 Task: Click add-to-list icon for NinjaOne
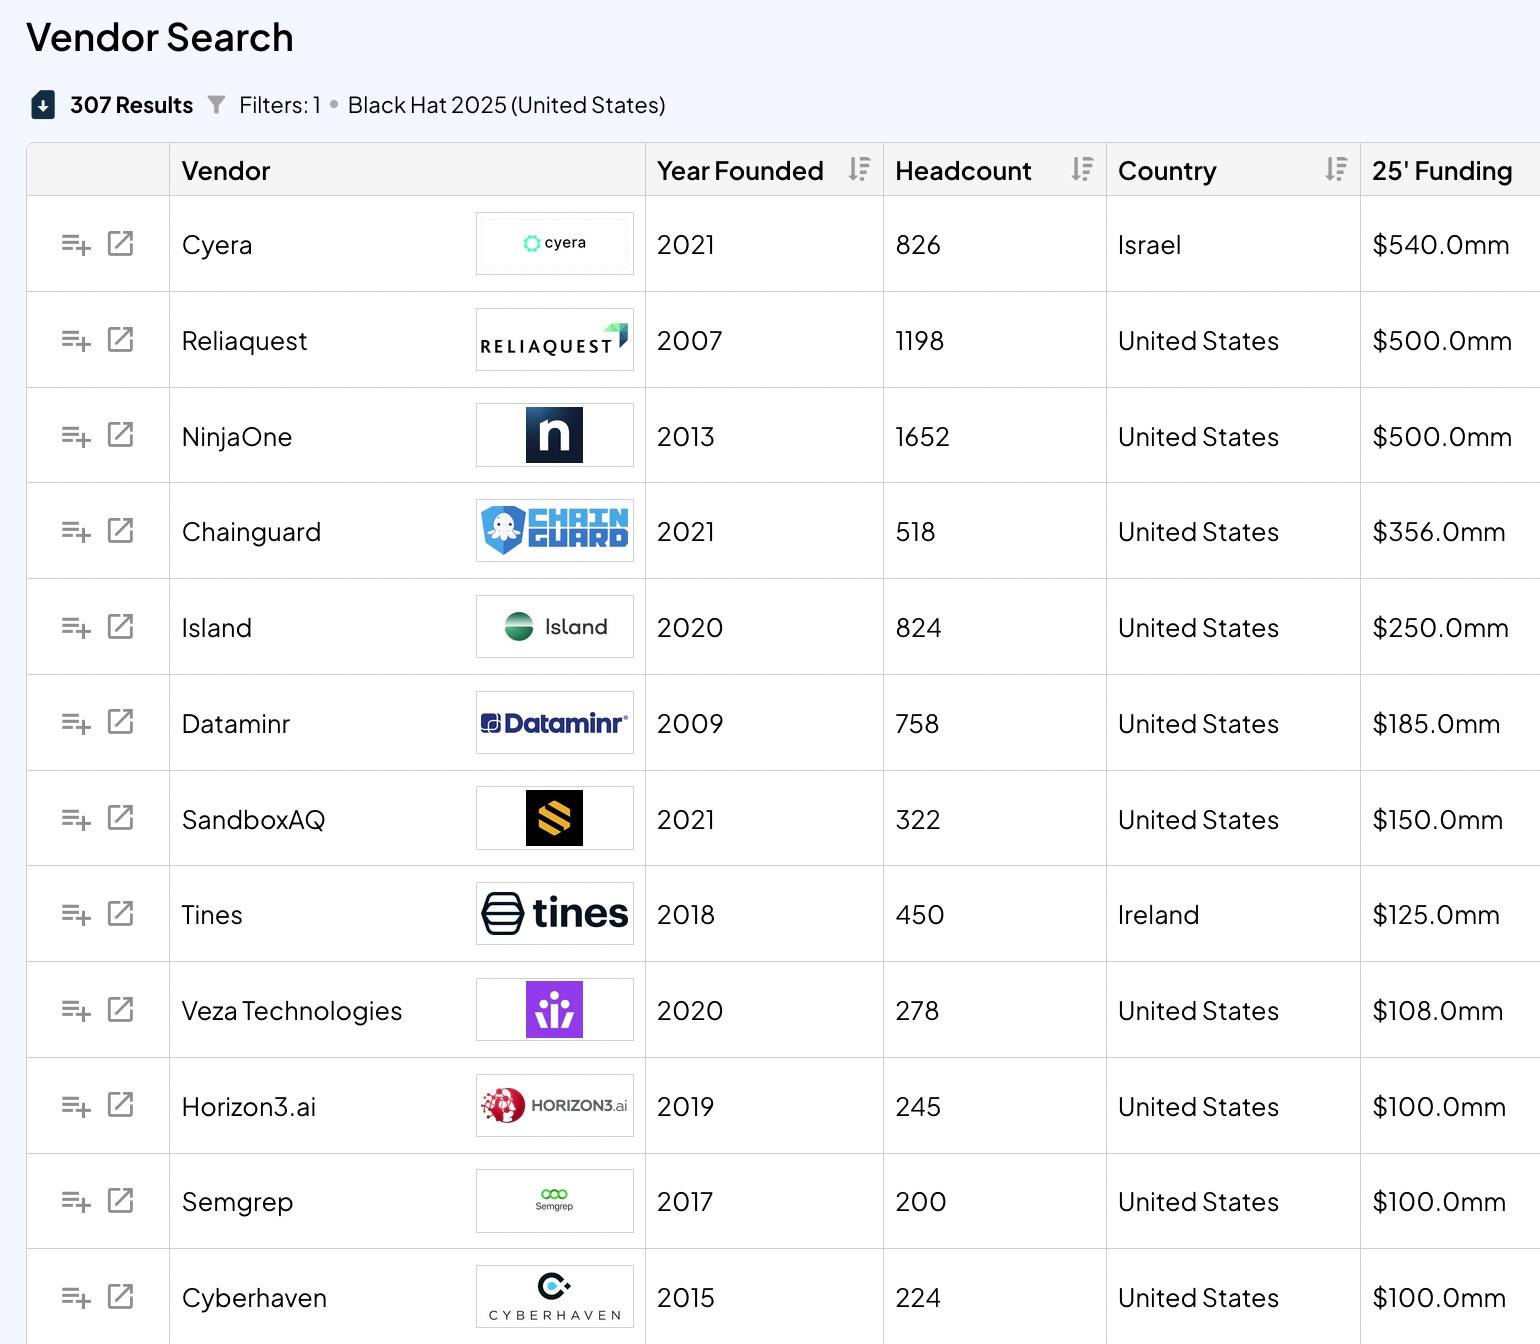tap(76, 436)
